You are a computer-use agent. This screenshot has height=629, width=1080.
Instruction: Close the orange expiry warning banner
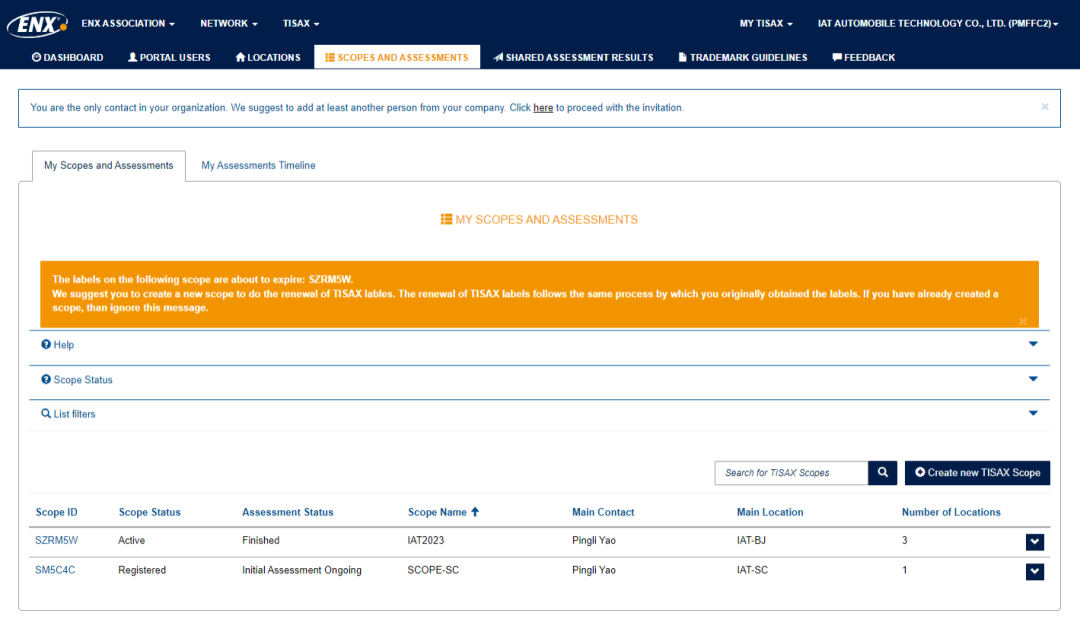tap(1023, 321)
